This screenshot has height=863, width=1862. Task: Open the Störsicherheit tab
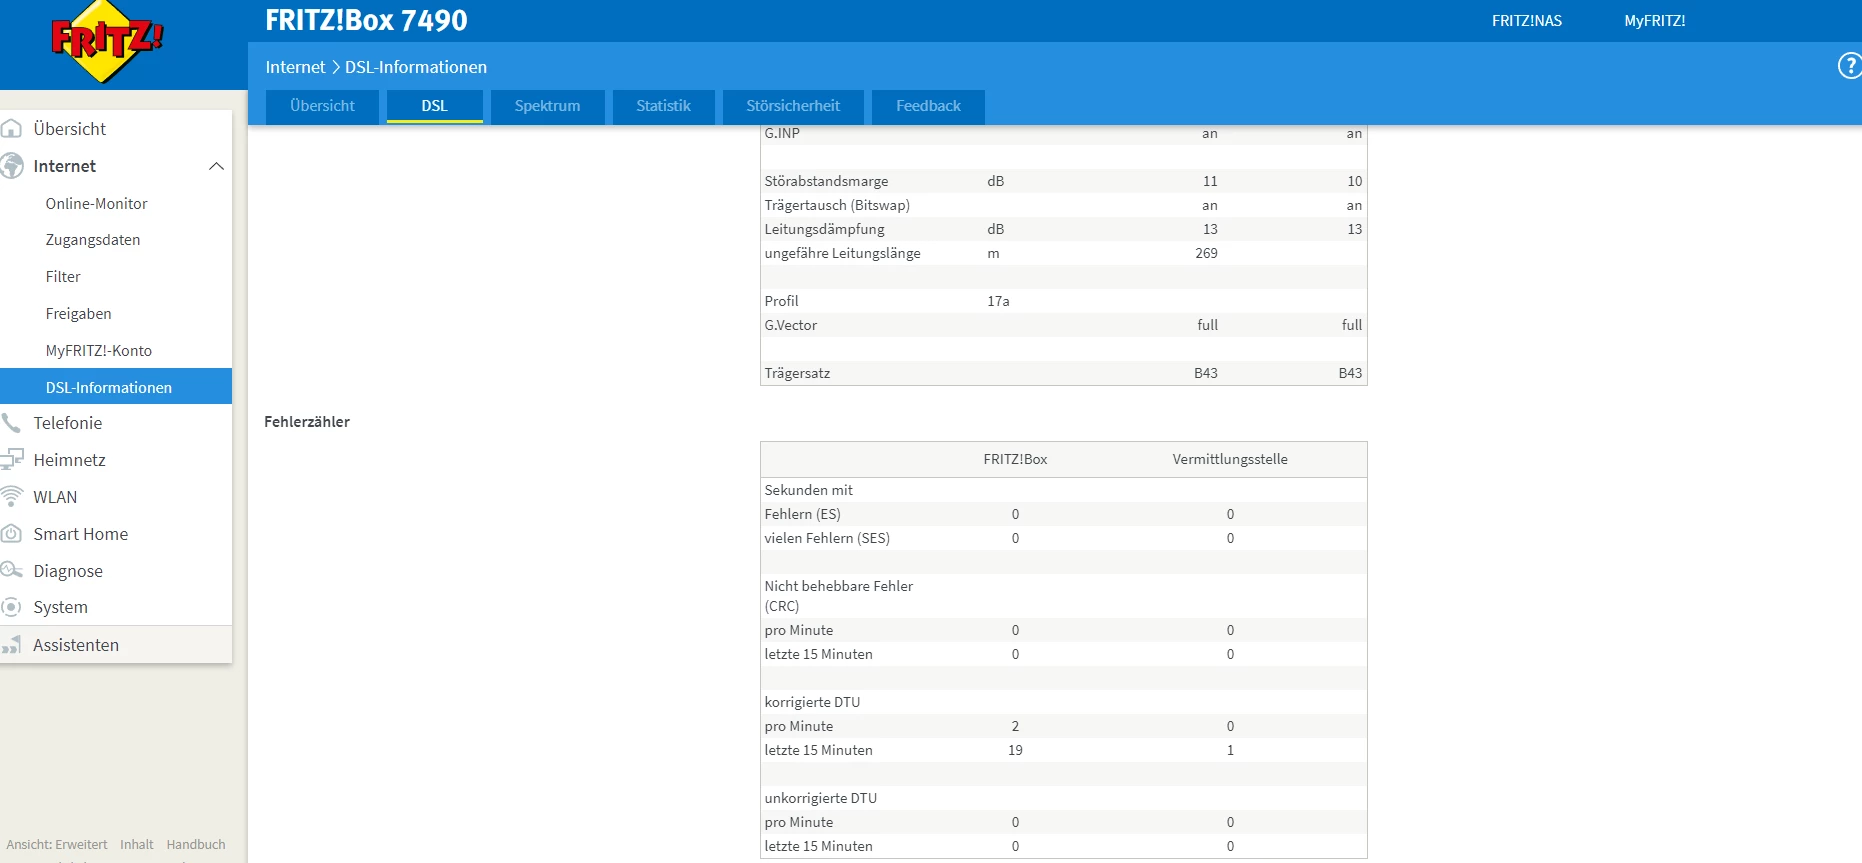pos(792,106)
